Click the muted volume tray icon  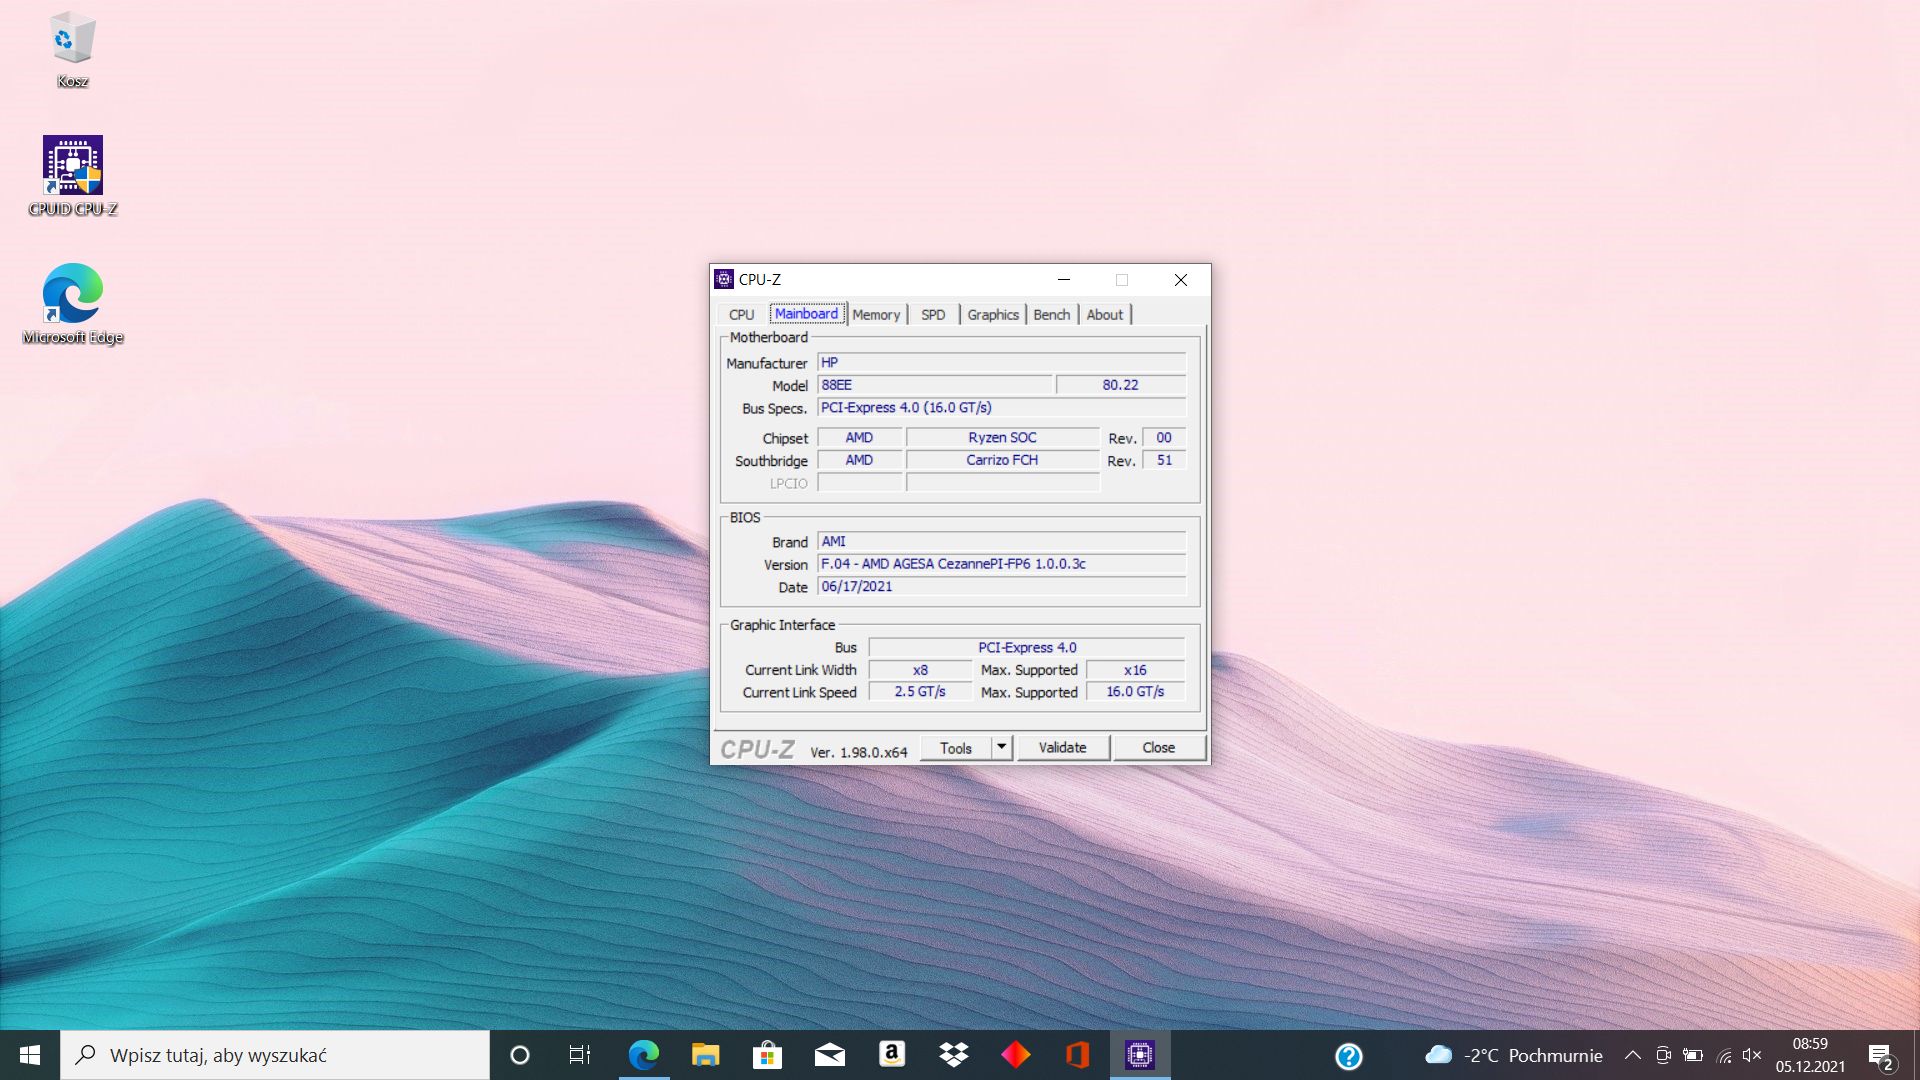[1752, 1055]
